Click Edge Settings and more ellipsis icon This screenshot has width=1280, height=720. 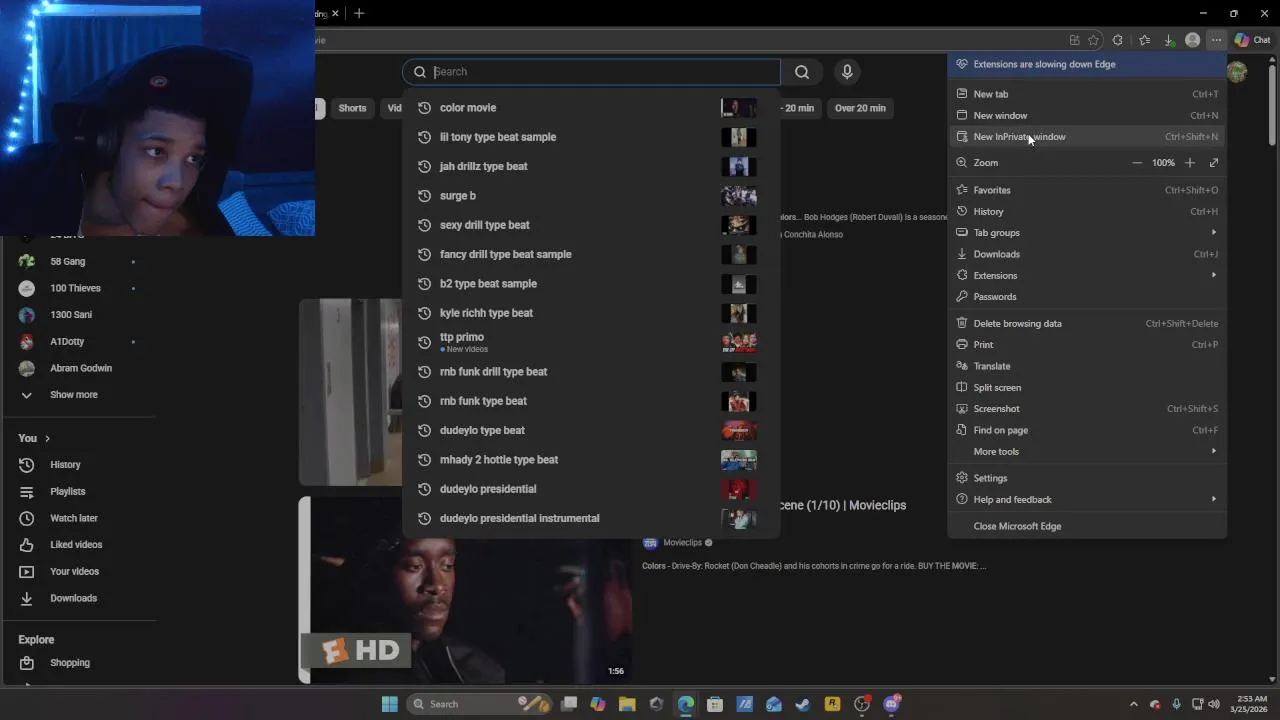point(1216,40)
